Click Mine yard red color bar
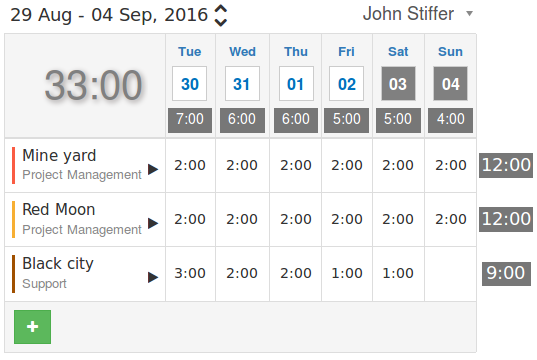This screenshot has height=360, width=537. pos(13,165)
